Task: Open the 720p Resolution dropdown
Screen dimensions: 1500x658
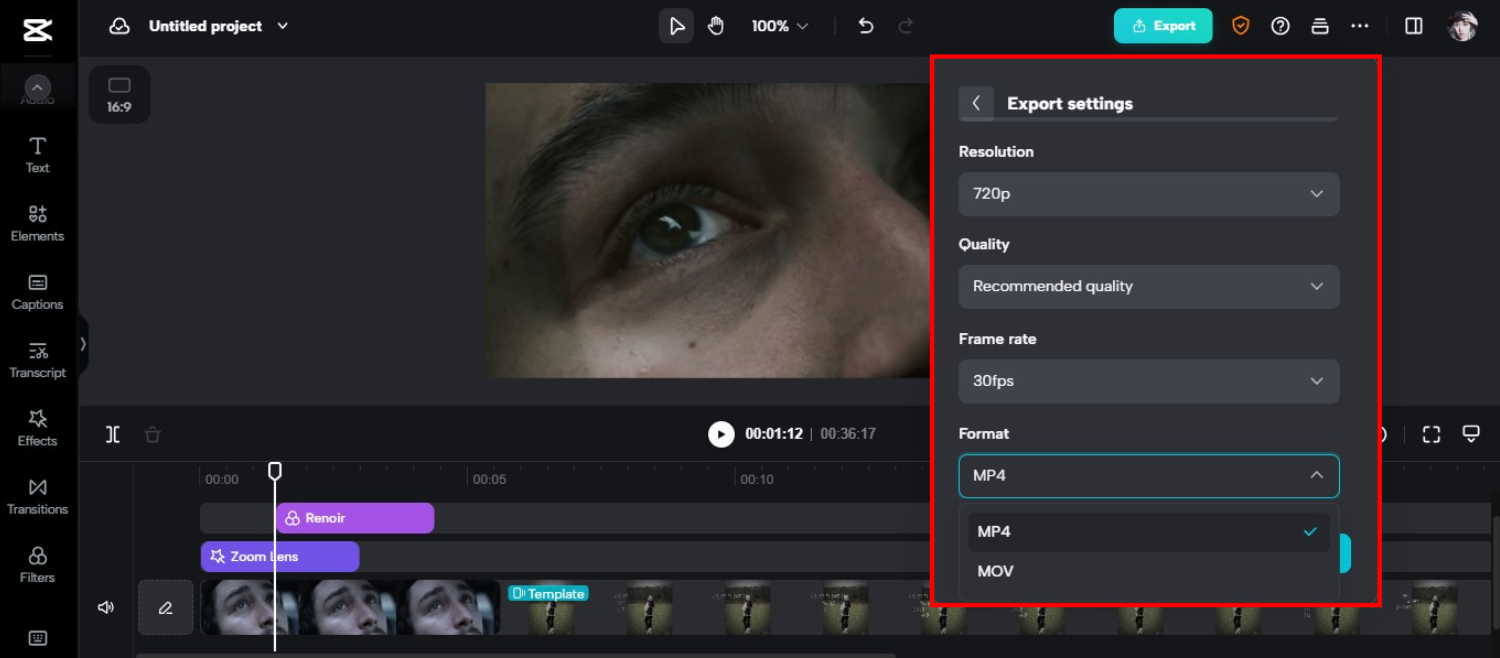Action: click(x=1149, y=194)
